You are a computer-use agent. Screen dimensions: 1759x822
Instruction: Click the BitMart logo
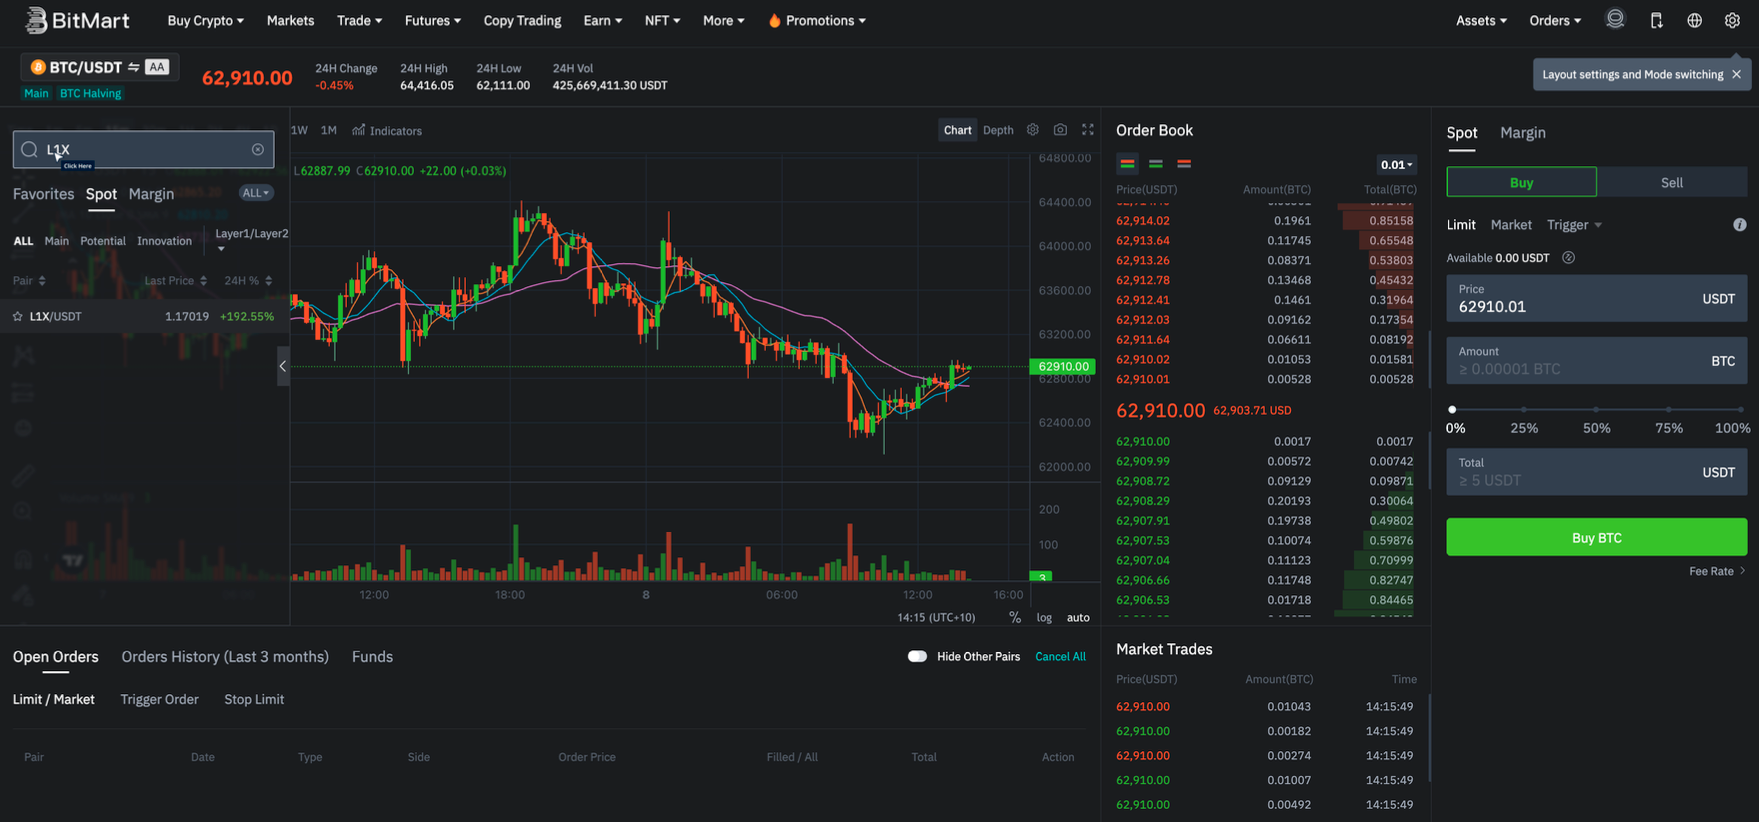76,20
